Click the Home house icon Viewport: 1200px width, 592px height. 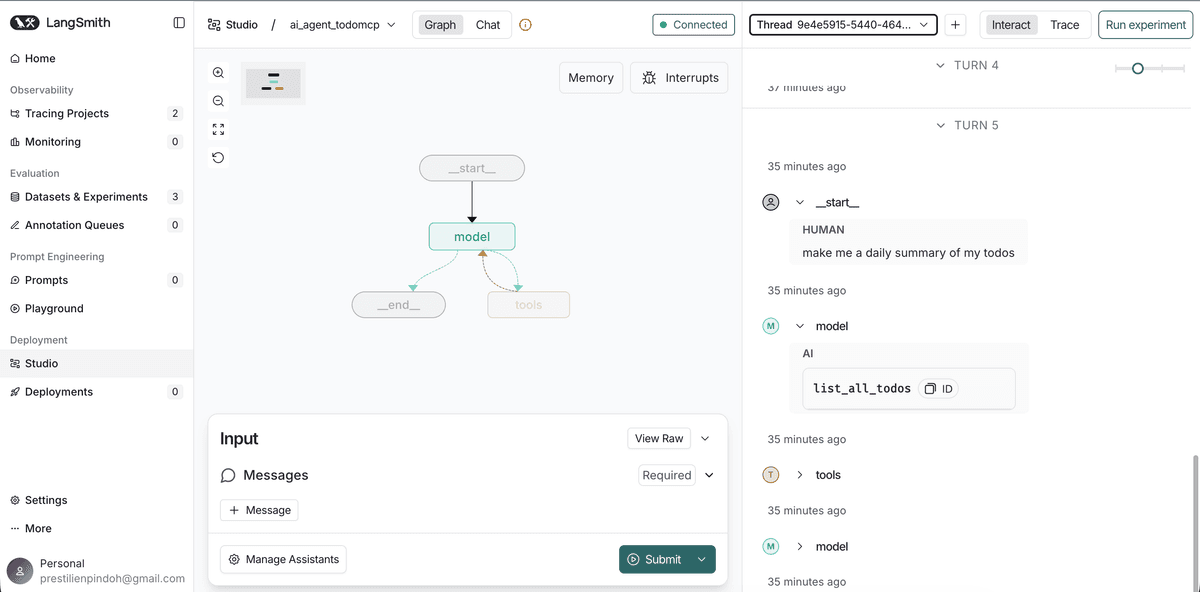pyautogui.click(x=15, y=59)
